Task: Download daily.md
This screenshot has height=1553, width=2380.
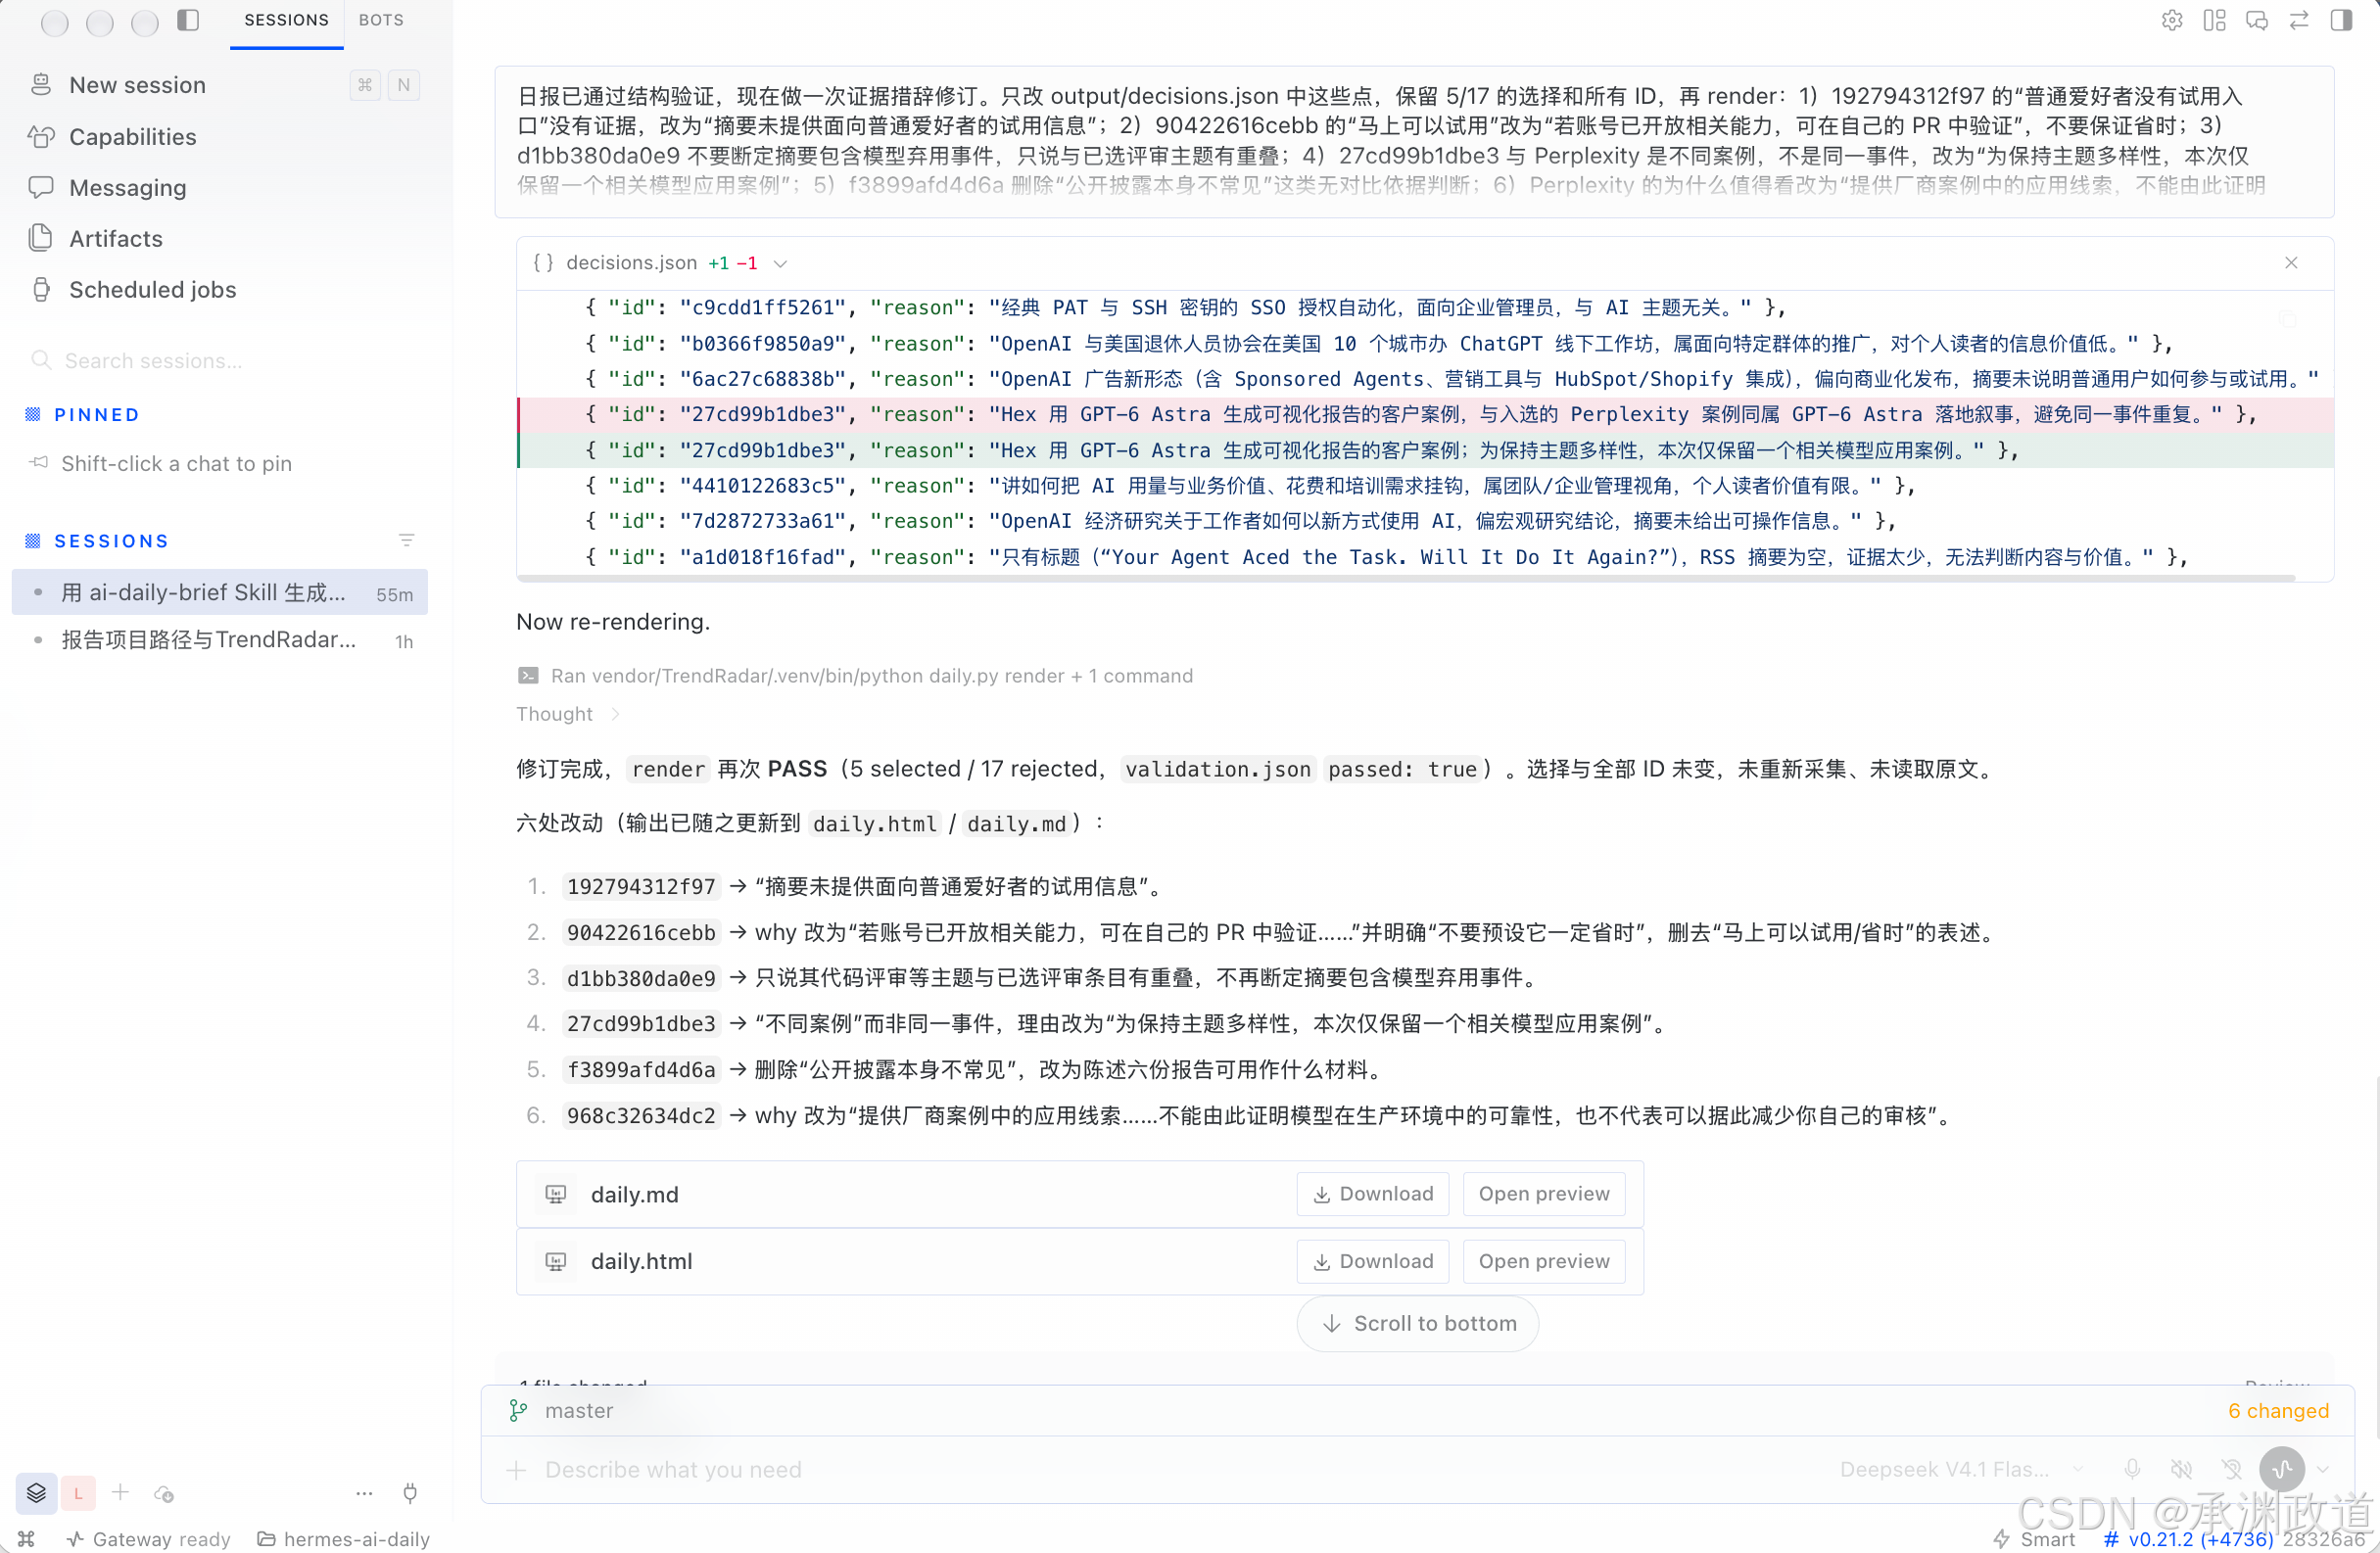Action: [1372, 1194]
